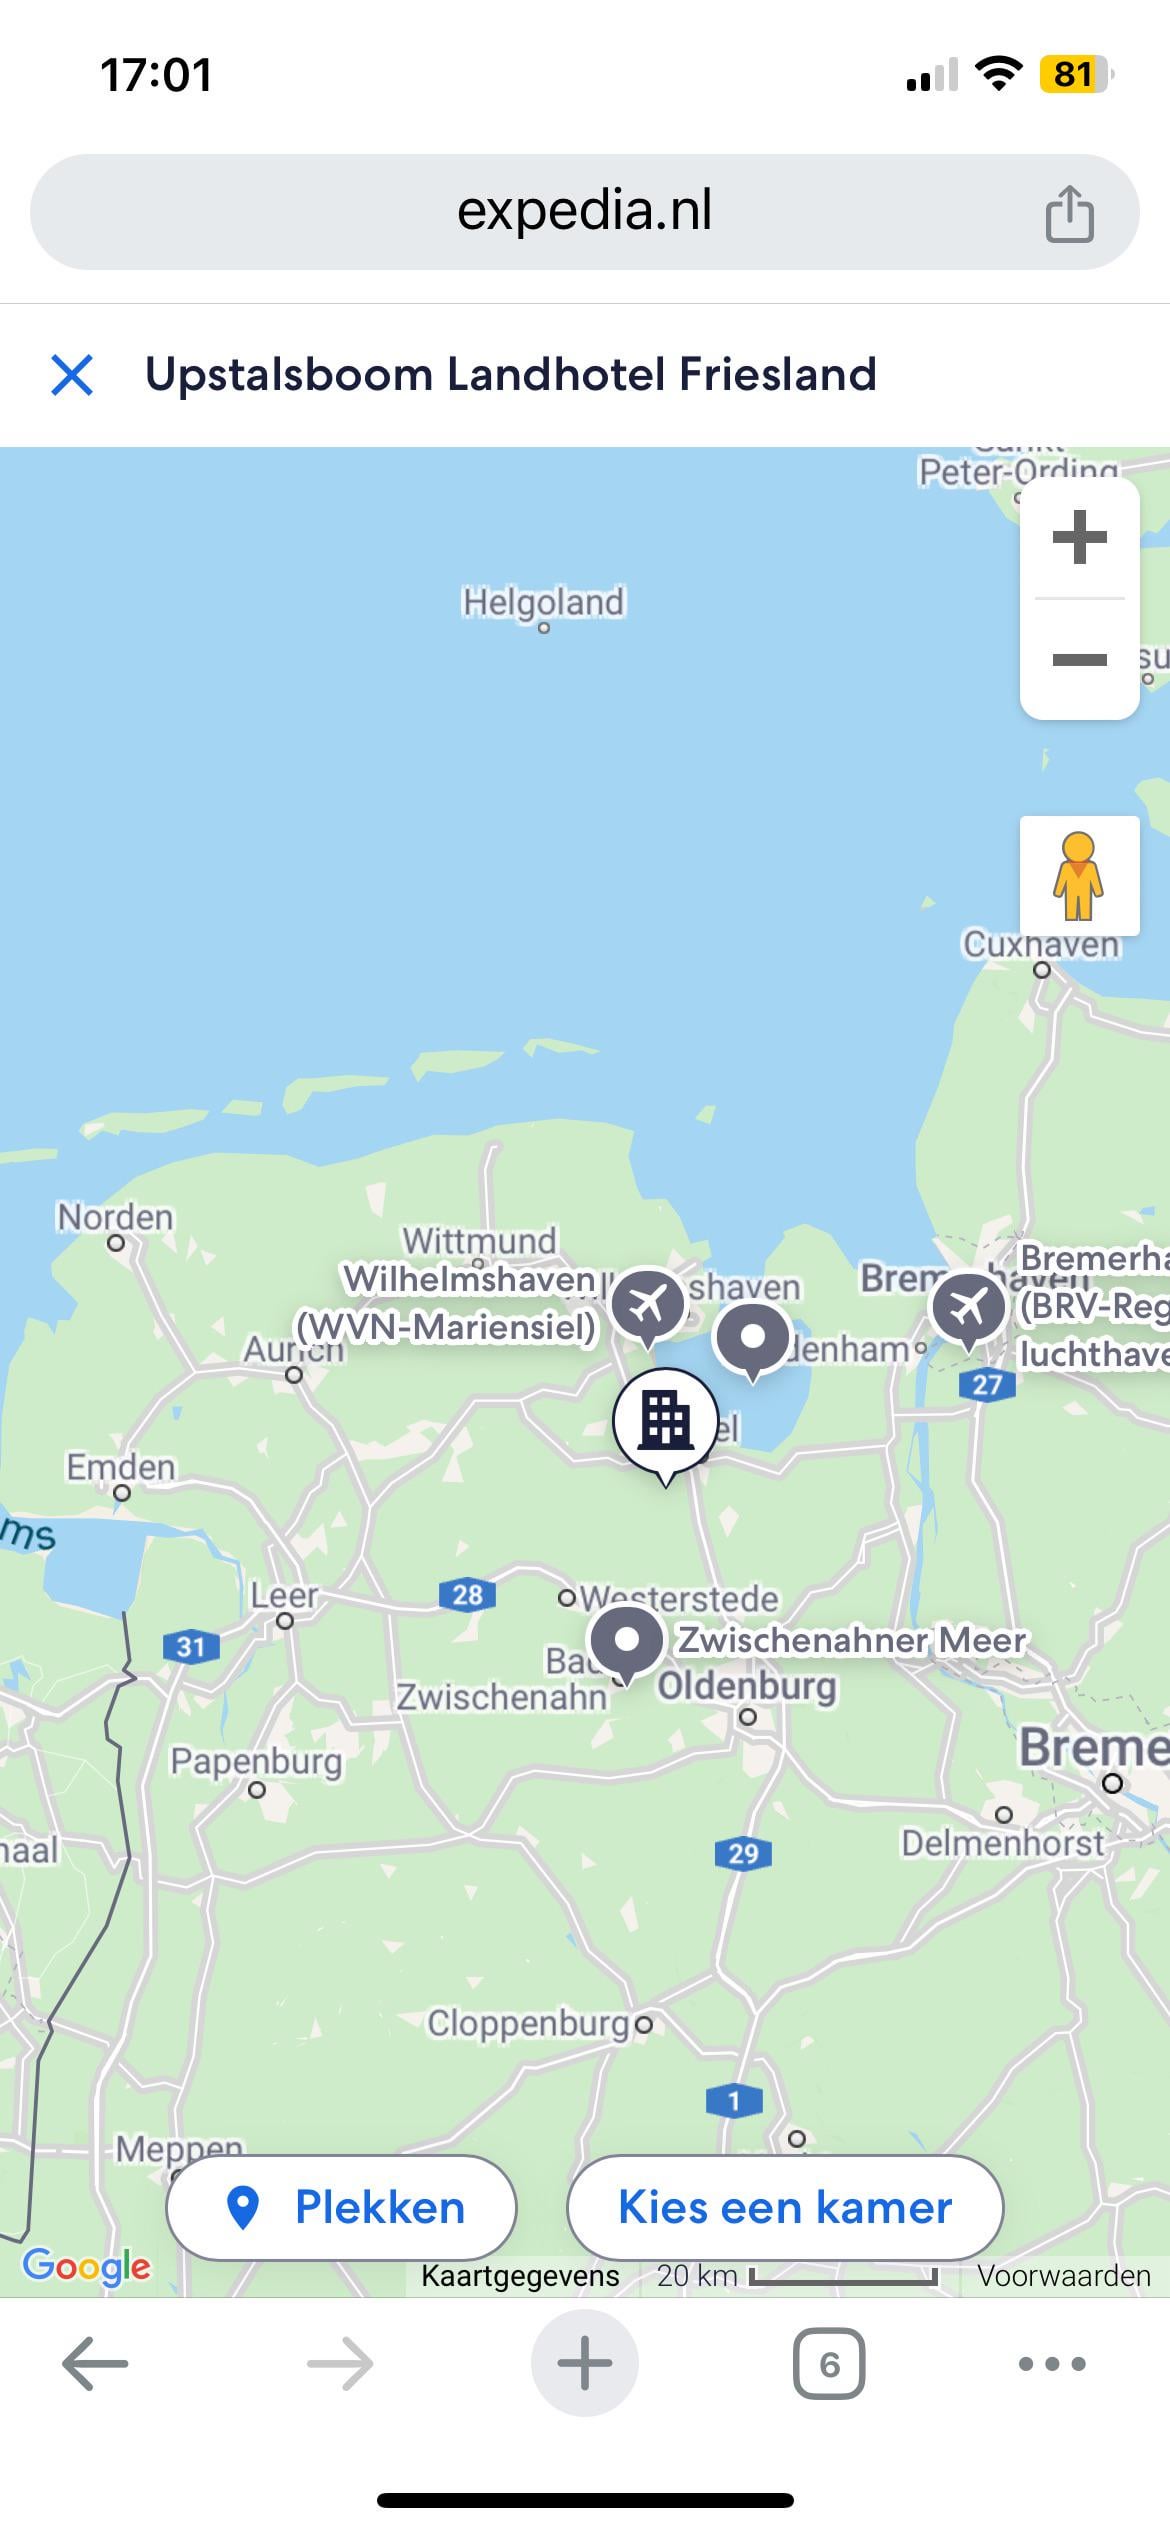Viewport: 1170px width, 2532px height.
Task: Go back to the previous page
Action: [x=95, y=2365]
